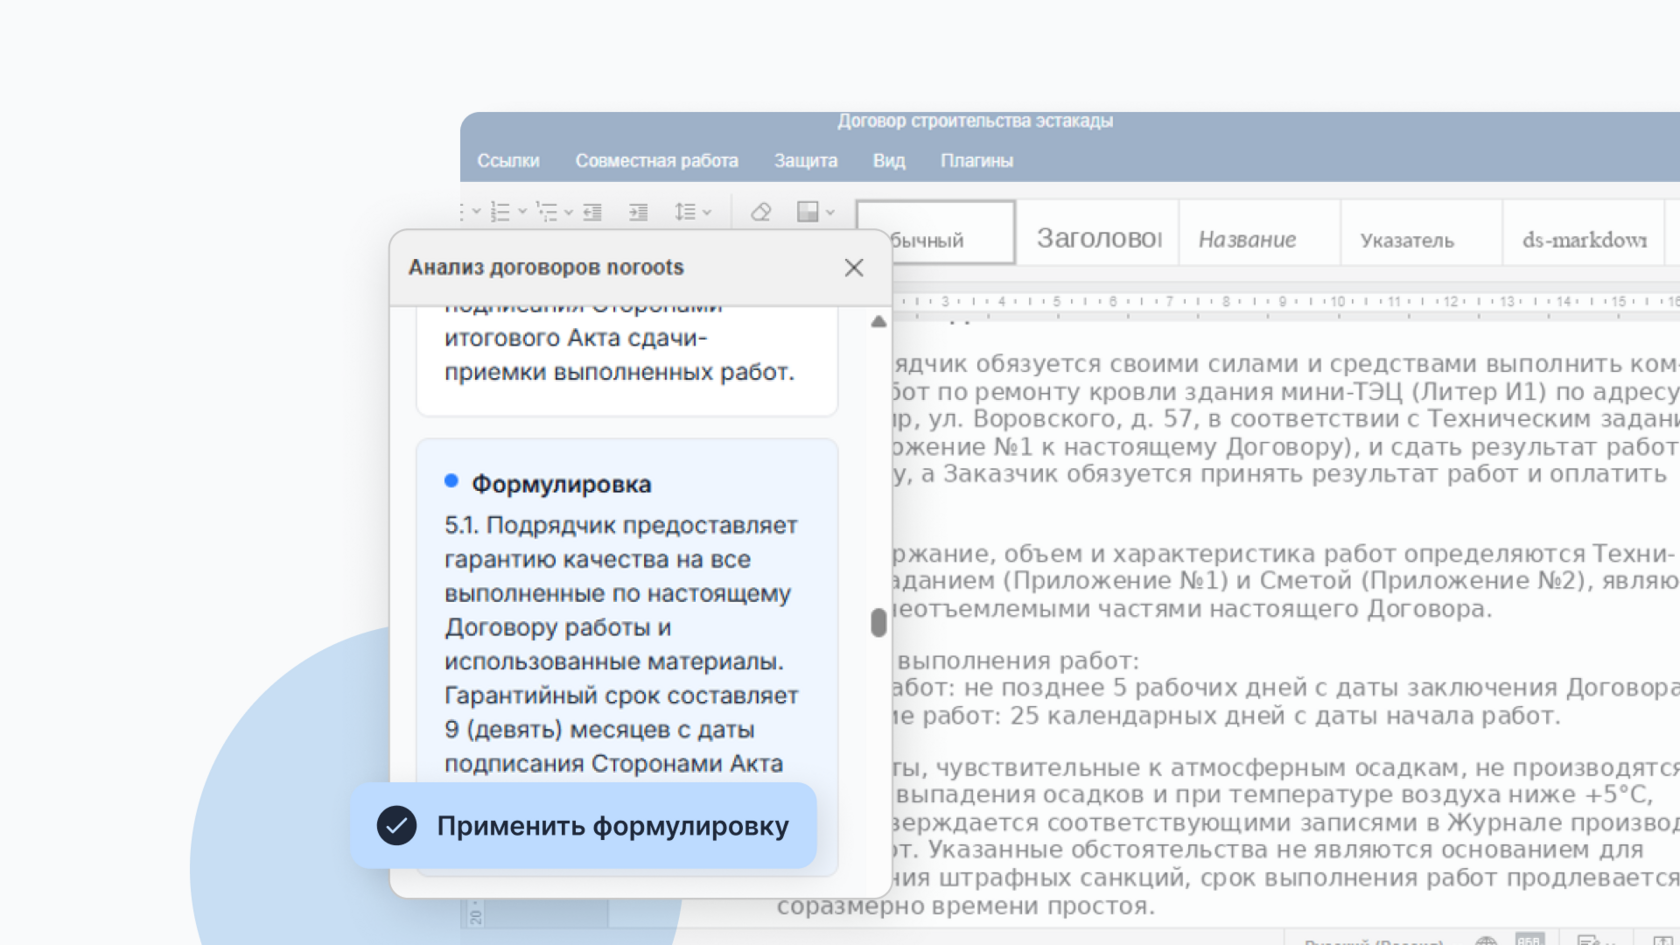Open the Плагины tab
The width and height of the screenshot is (1680, 945).
click(976, 161)
